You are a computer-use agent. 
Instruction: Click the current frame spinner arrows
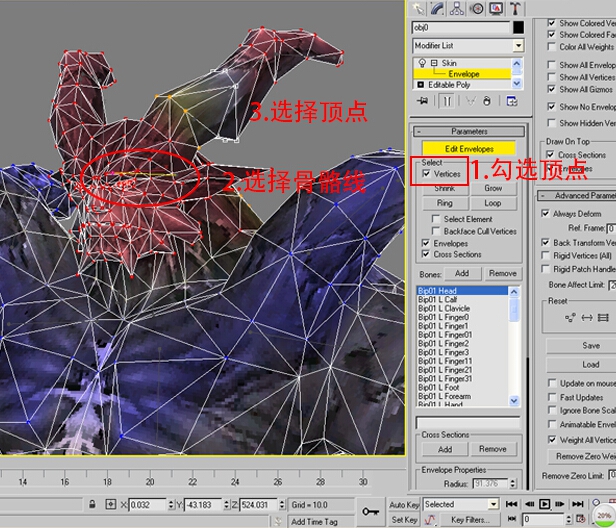tap(569, 519)
